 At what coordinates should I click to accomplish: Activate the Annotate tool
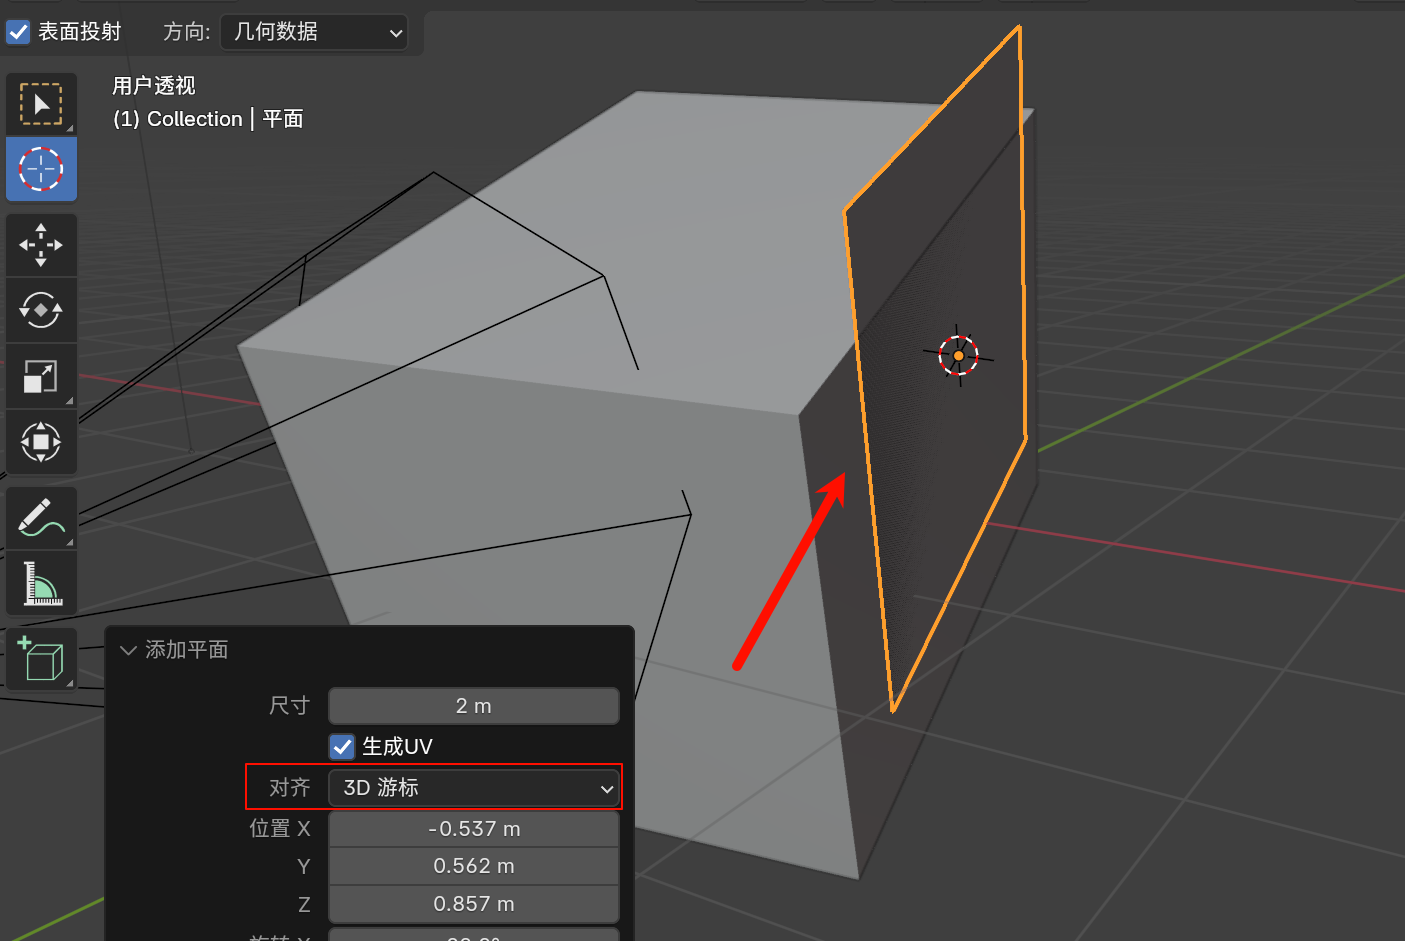(x=41, y=517)
